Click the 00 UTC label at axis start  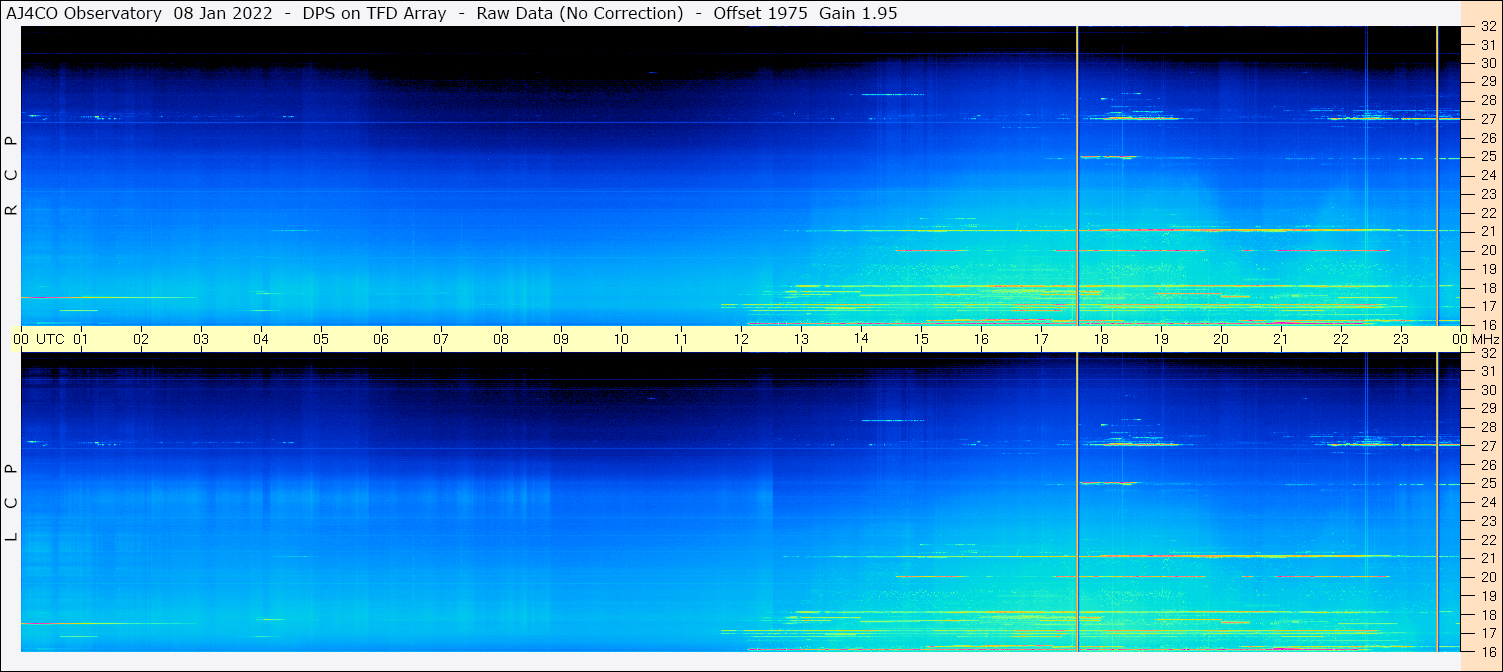pos(41,339)
